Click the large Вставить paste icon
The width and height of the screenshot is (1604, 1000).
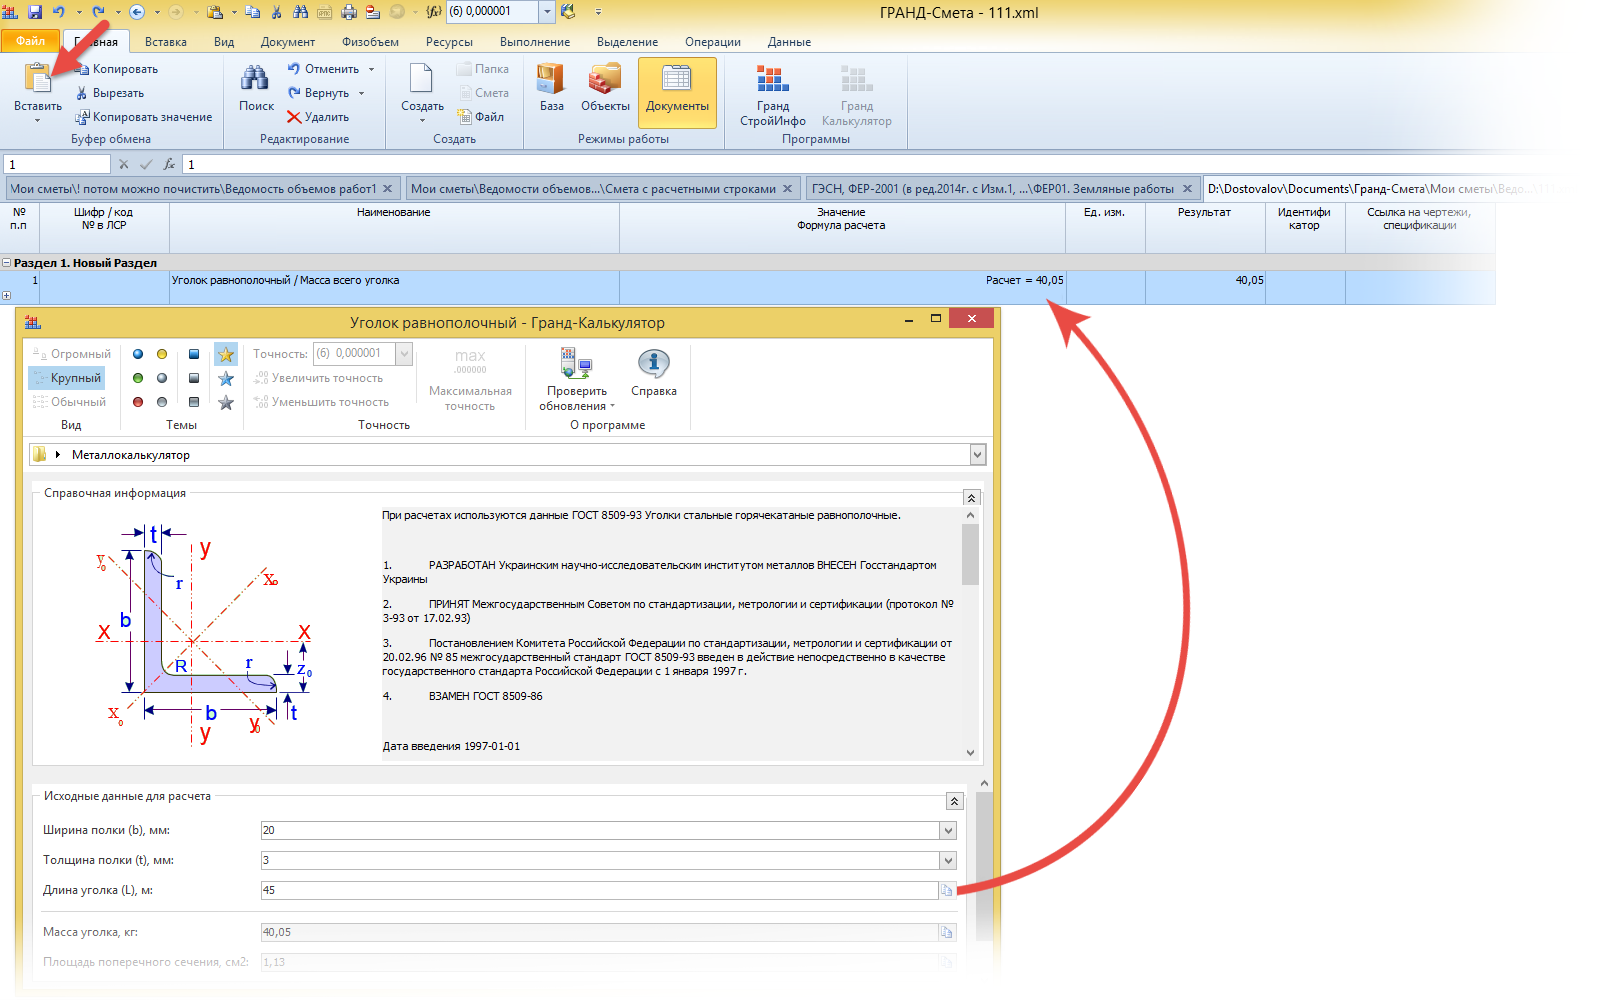tap(38, 78)
